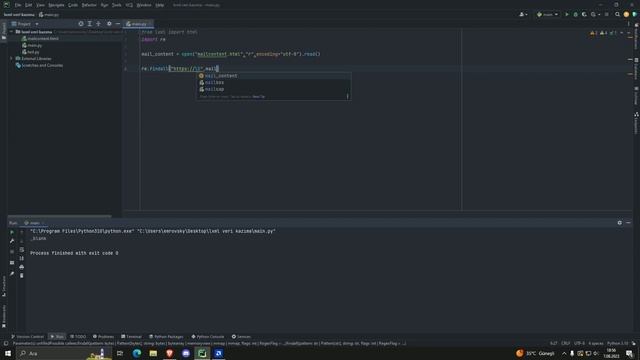Screen dimensions: 640x360
Task: Click the UTF-8 encoding status bar entry
Action: click(579, 343)
